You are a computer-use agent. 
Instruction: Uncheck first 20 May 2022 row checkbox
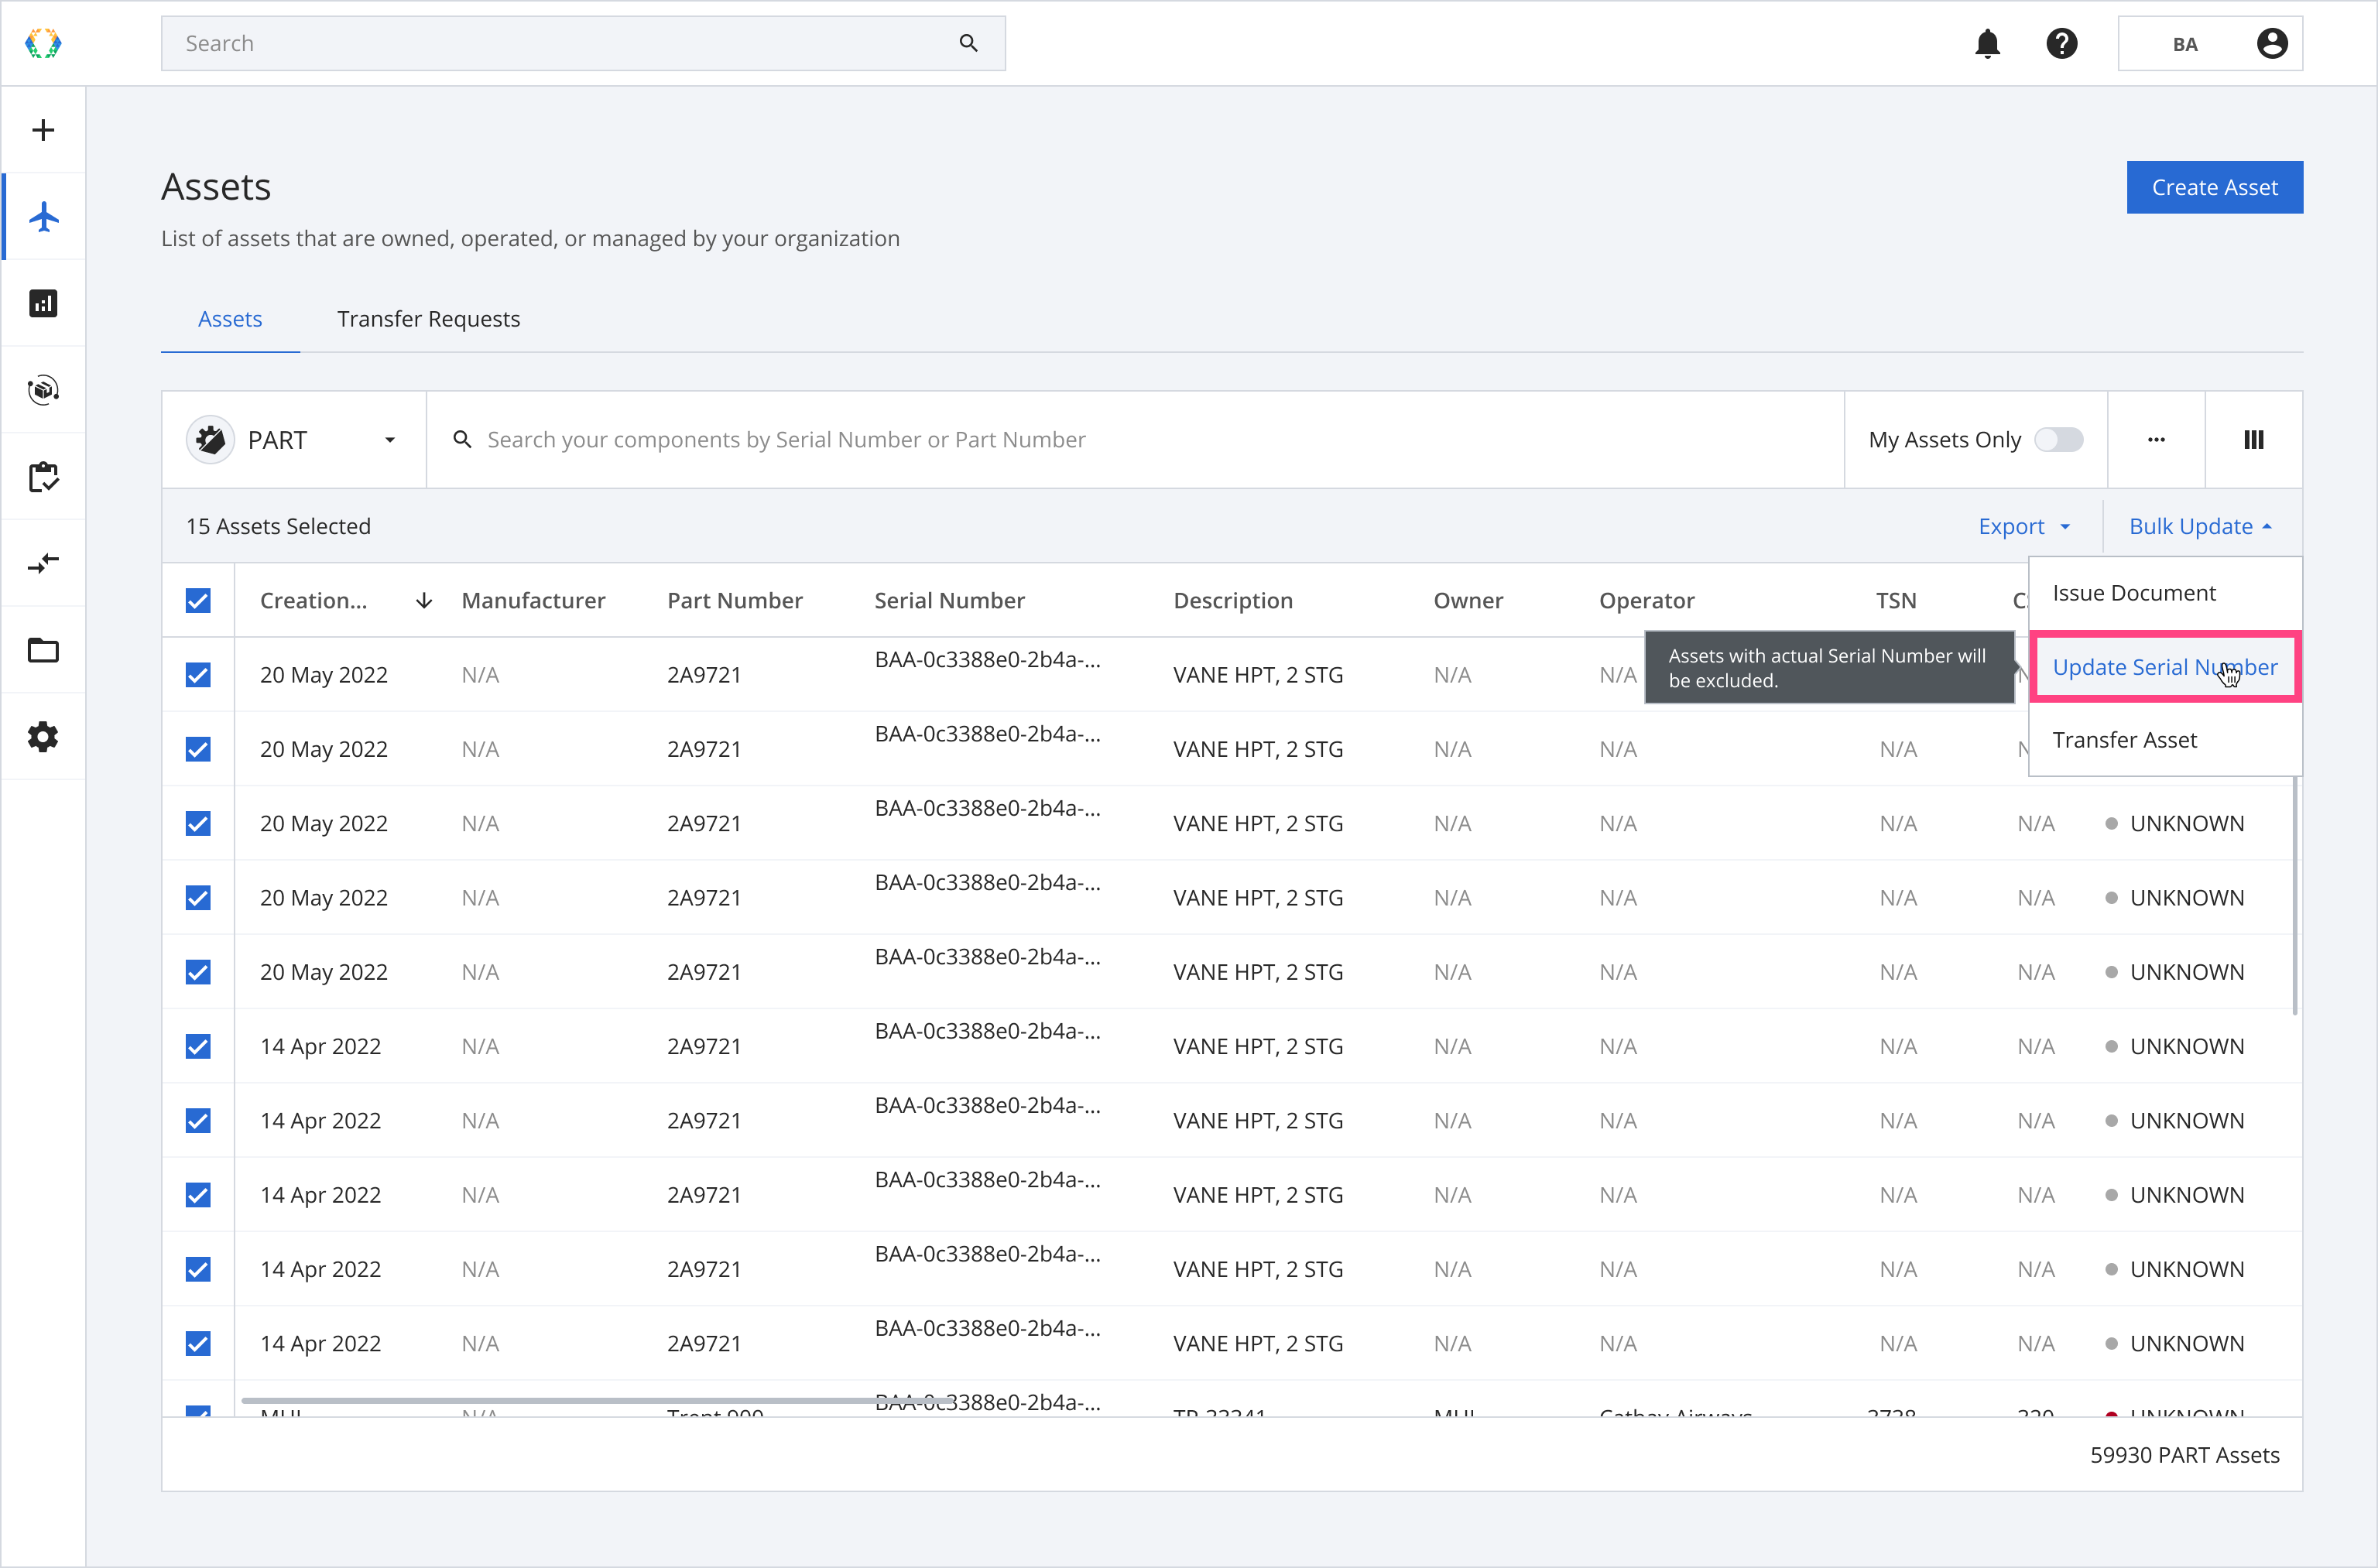(x=198, y=675)
